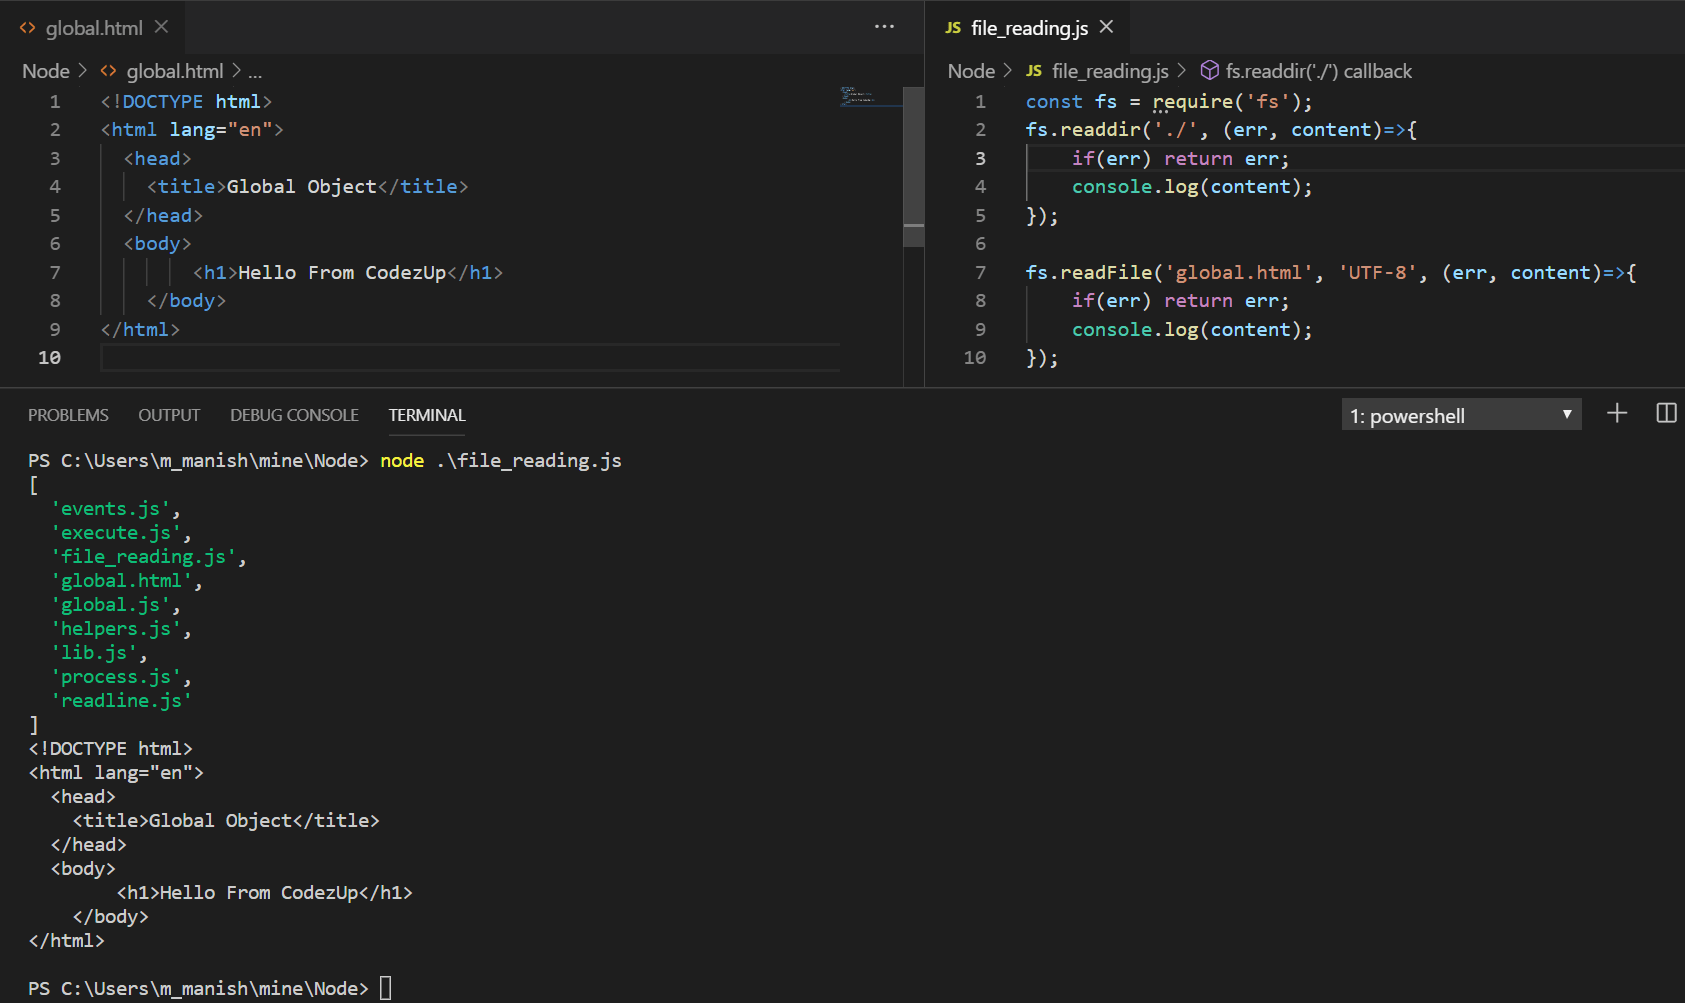This screenshot has width=1685, height=1003.
Task: Click 'execute.js' in terminal output
Action: [116, 533]
